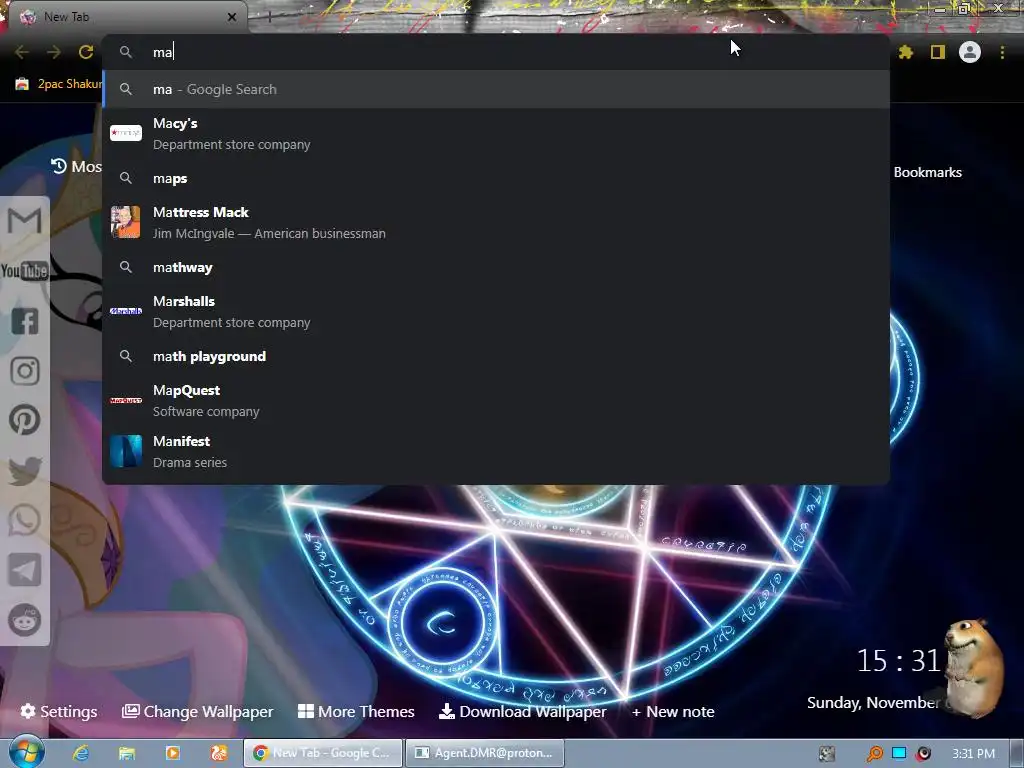The height and width of the screenshot is (768, 1024).
Task: Open the media player taskbar icon
Action: (x=172, y=753)
